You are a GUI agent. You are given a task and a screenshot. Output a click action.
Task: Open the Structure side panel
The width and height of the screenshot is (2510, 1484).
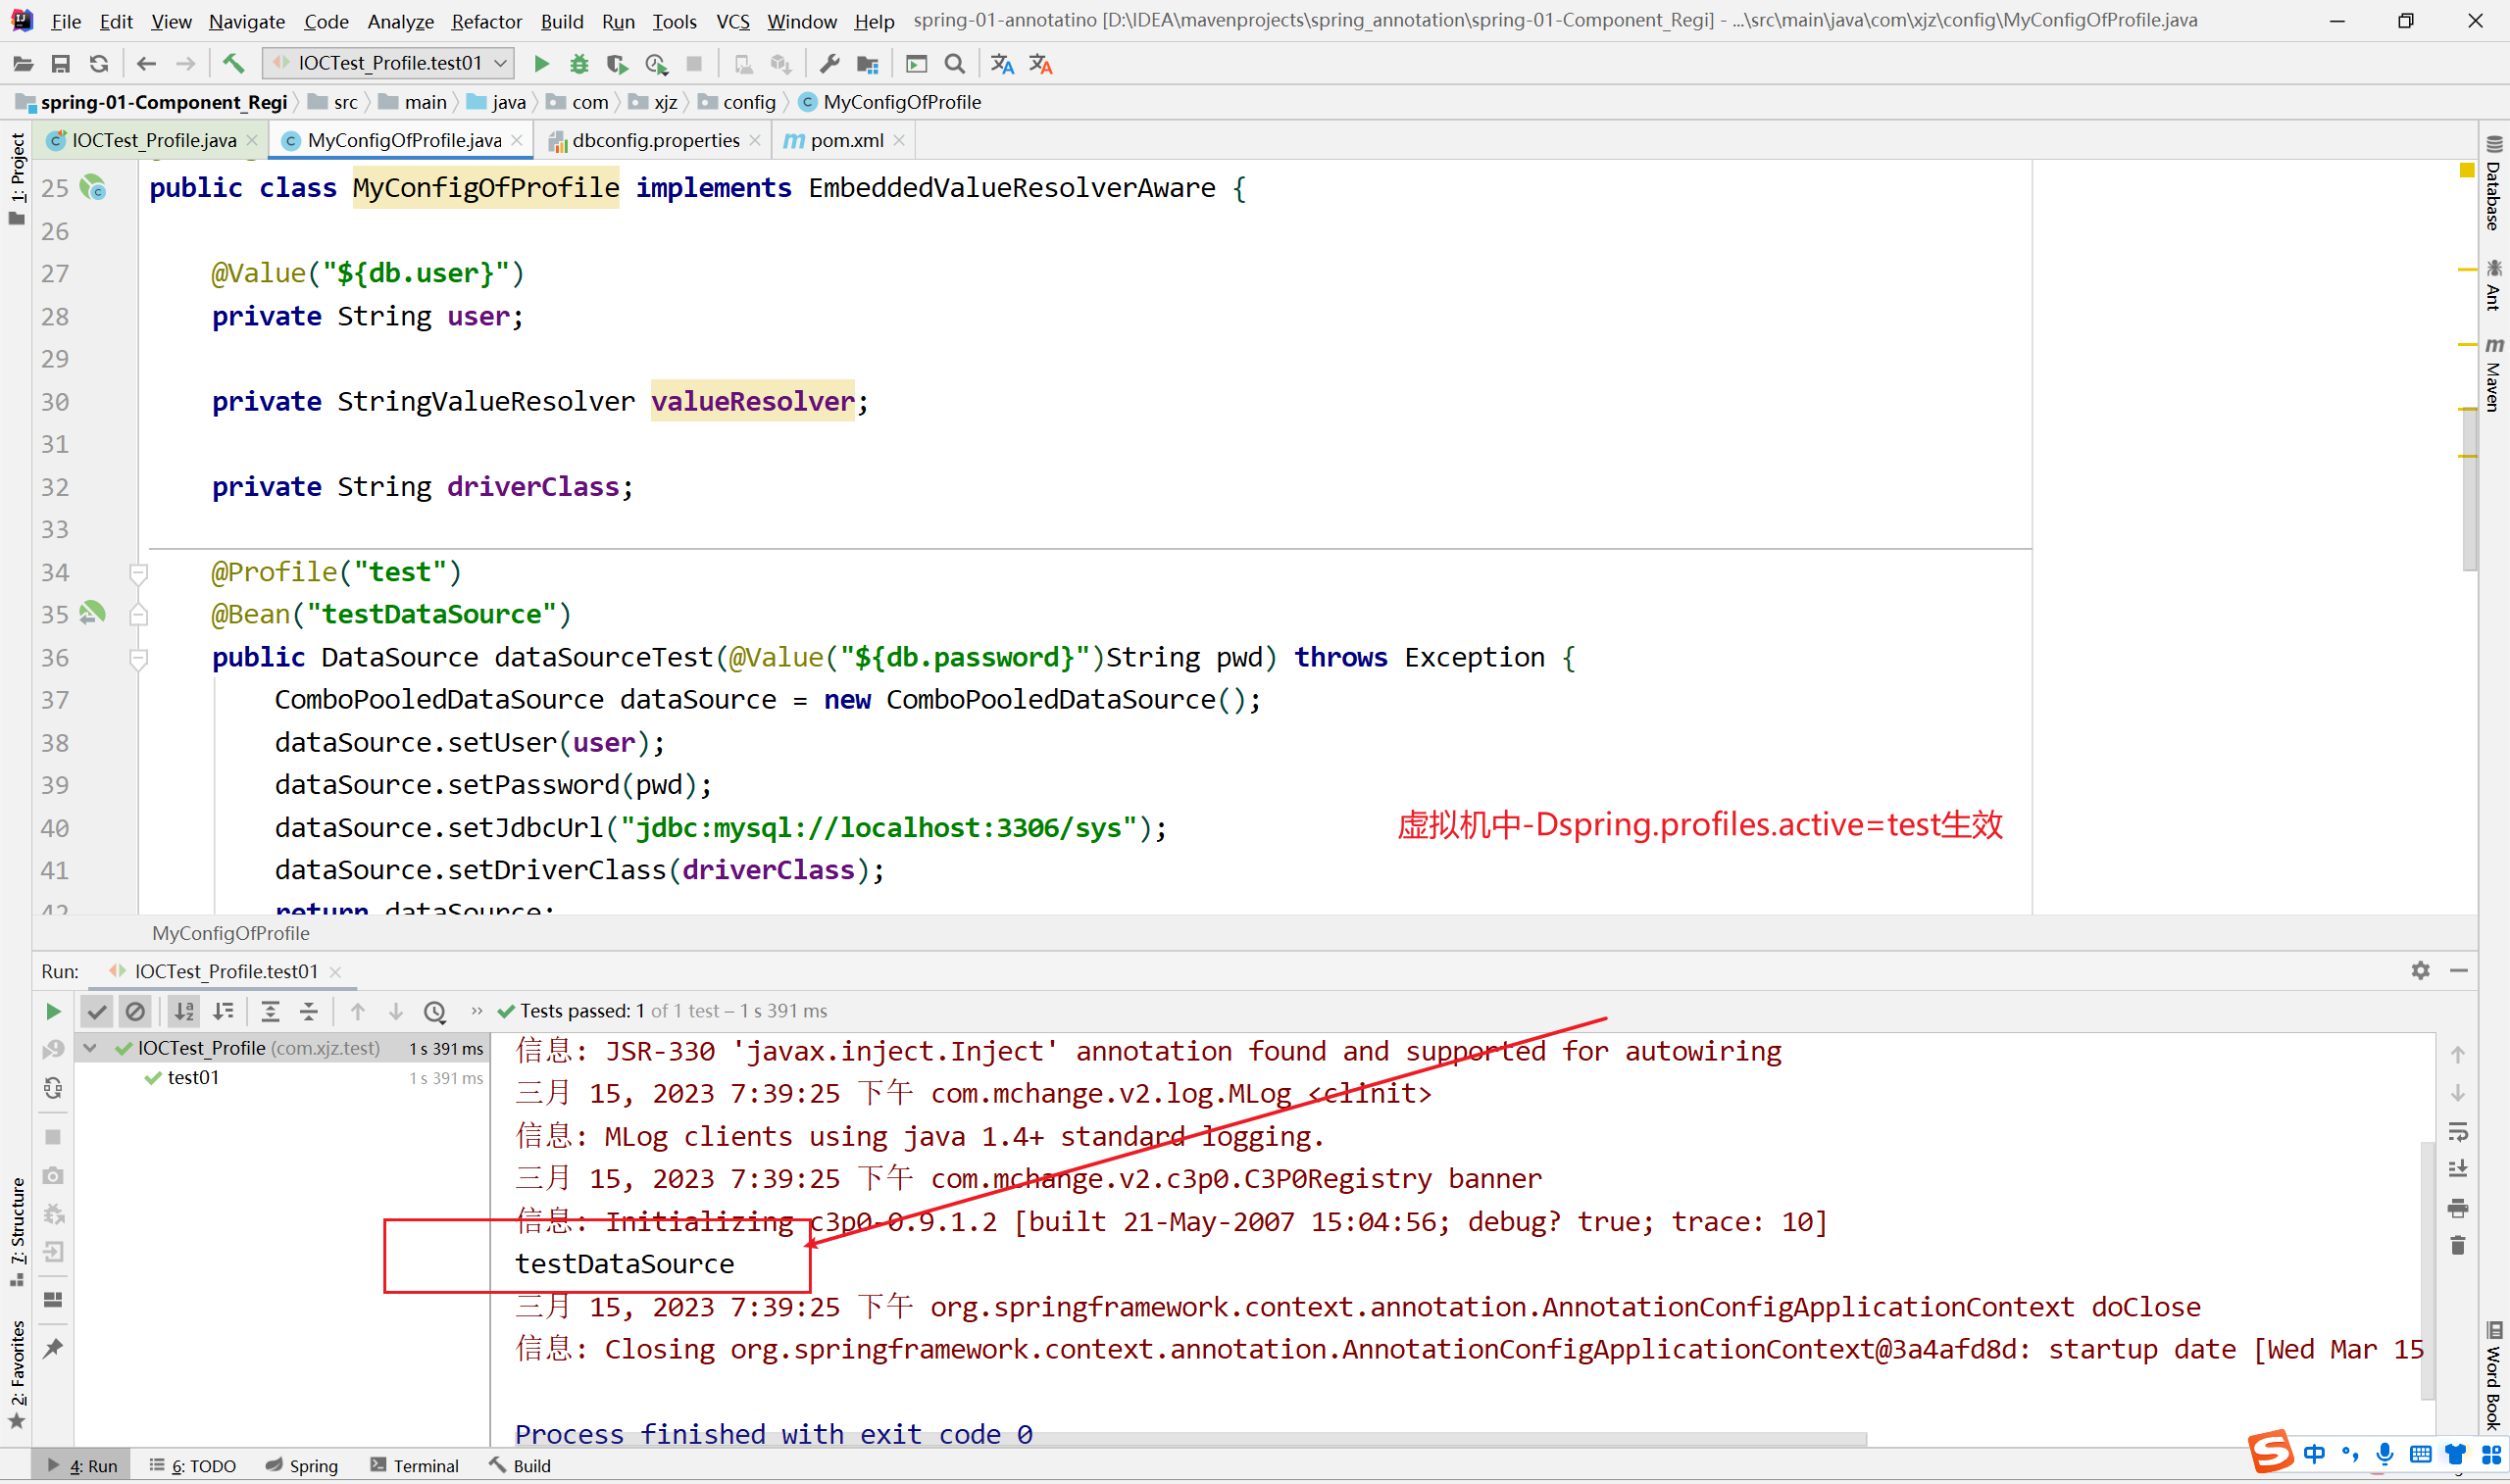17,1234
